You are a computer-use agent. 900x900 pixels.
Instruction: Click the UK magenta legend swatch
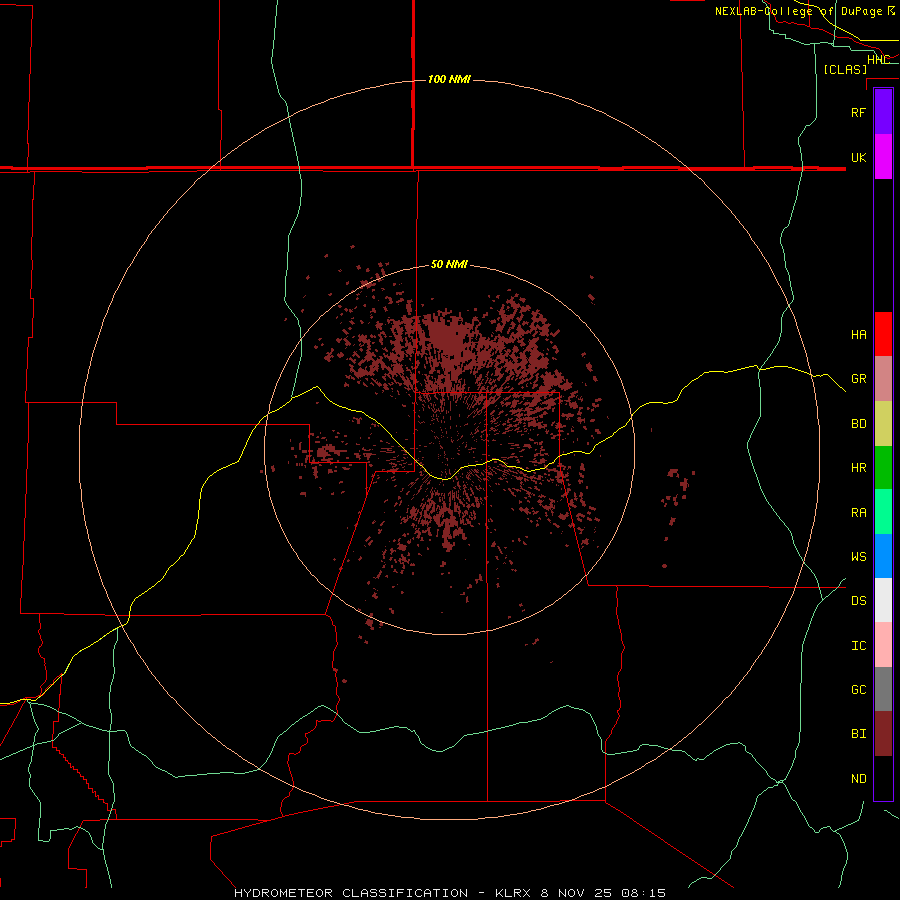click(883, 157)
